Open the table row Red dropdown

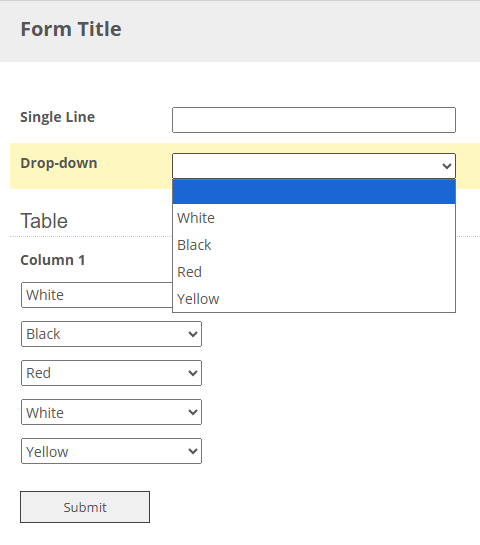(x=111, y=373)
